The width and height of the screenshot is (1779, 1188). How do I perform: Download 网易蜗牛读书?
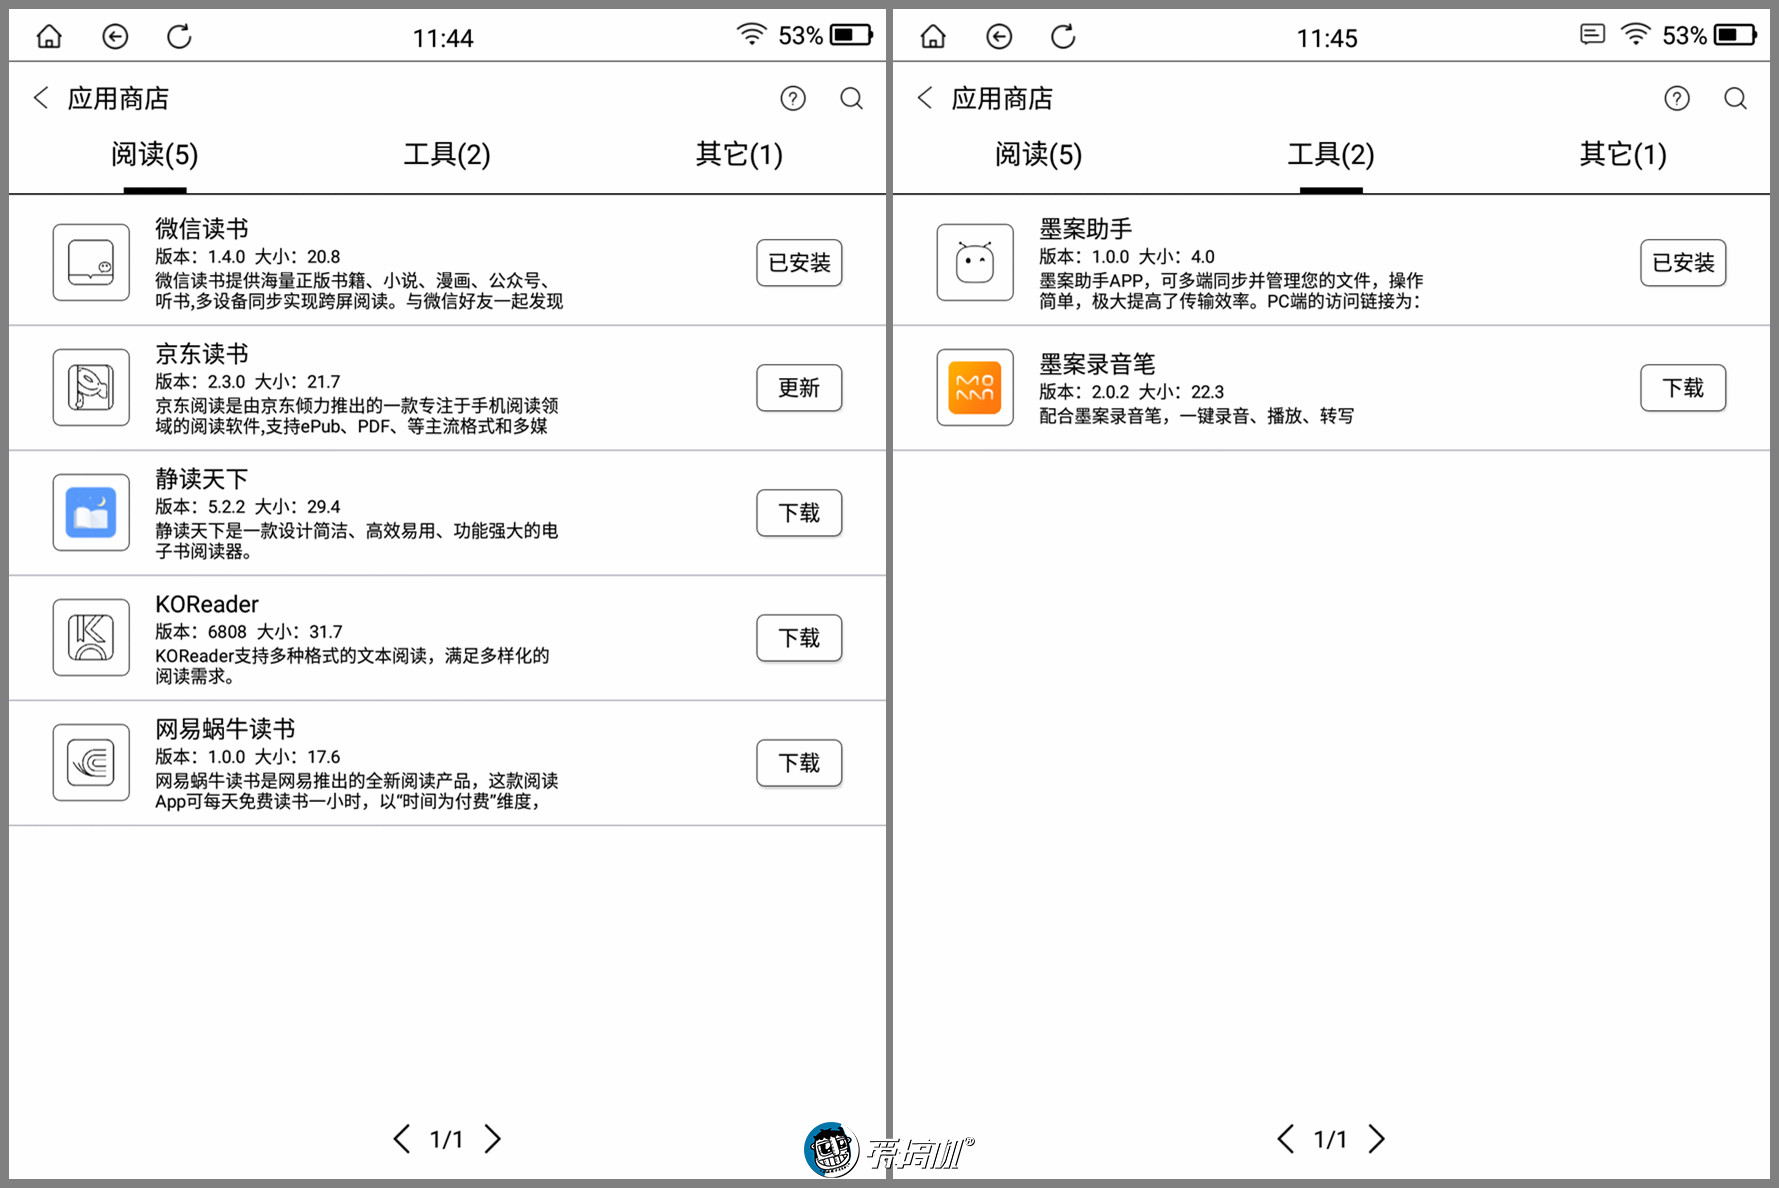(x=799, y=763)
